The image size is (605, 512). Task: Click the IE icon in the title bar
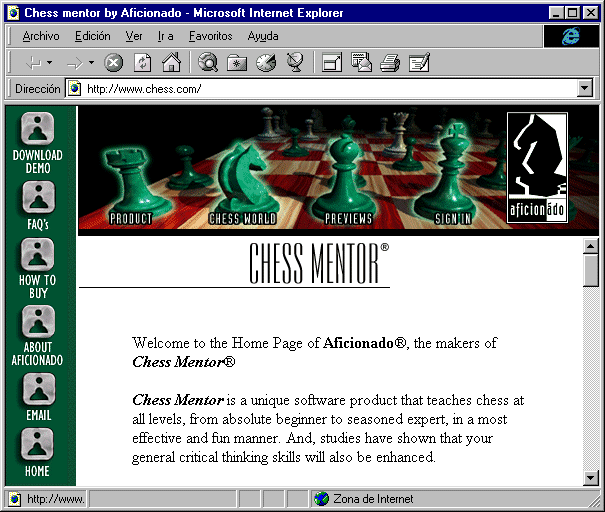click(x=14, y=13)
